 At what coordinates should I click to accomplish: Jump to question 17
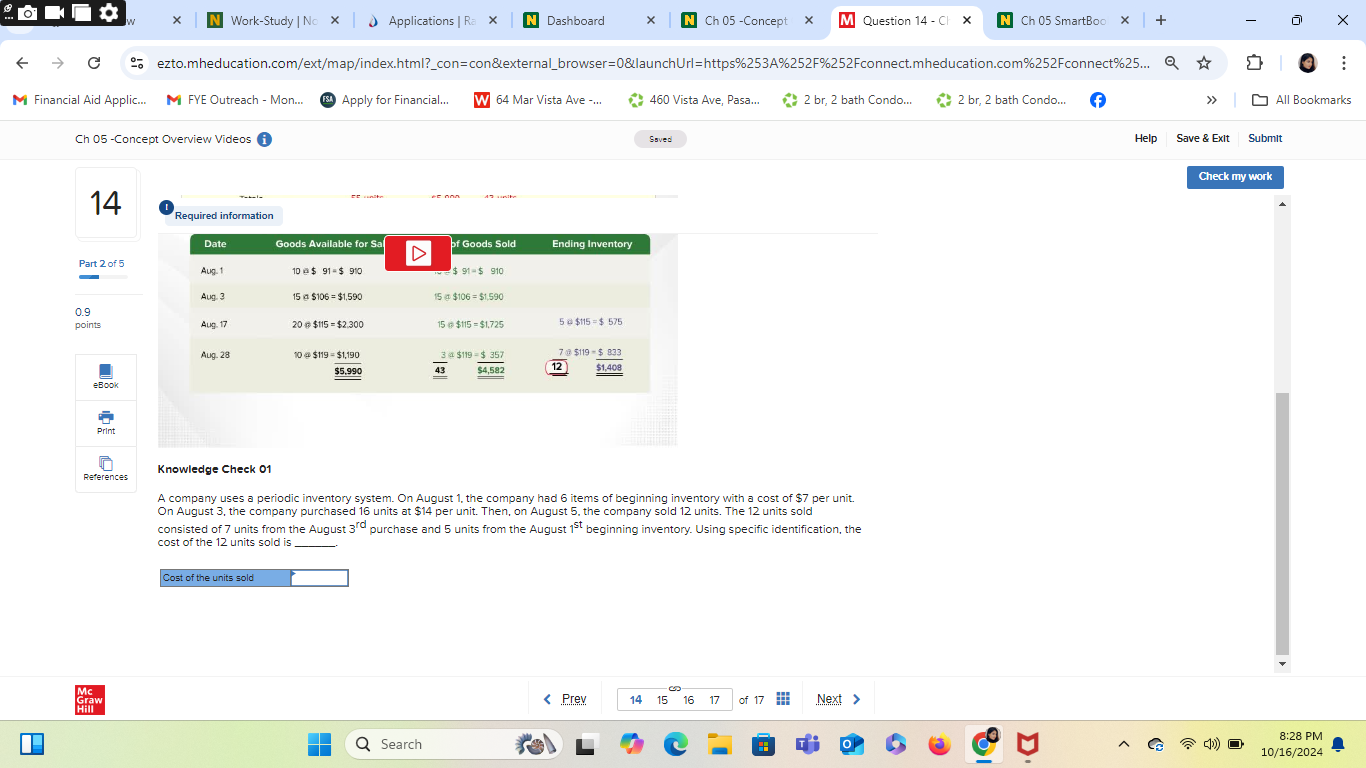point(714,700)
